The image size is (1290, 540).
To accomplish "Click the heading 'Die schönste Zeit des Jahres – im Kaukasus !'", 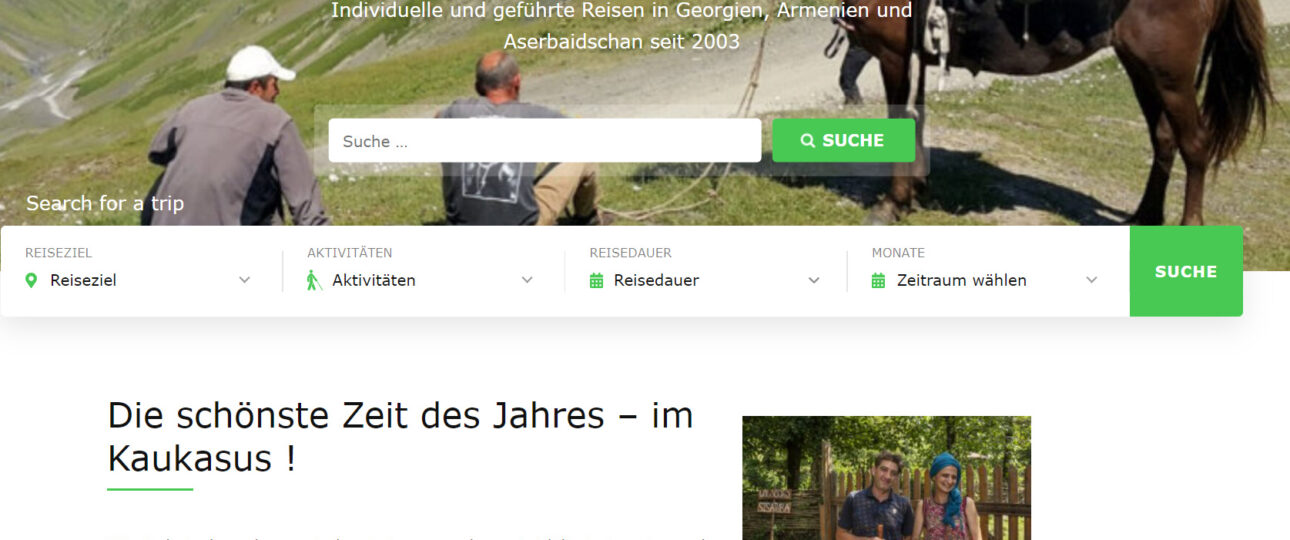I will pos(400,437).
